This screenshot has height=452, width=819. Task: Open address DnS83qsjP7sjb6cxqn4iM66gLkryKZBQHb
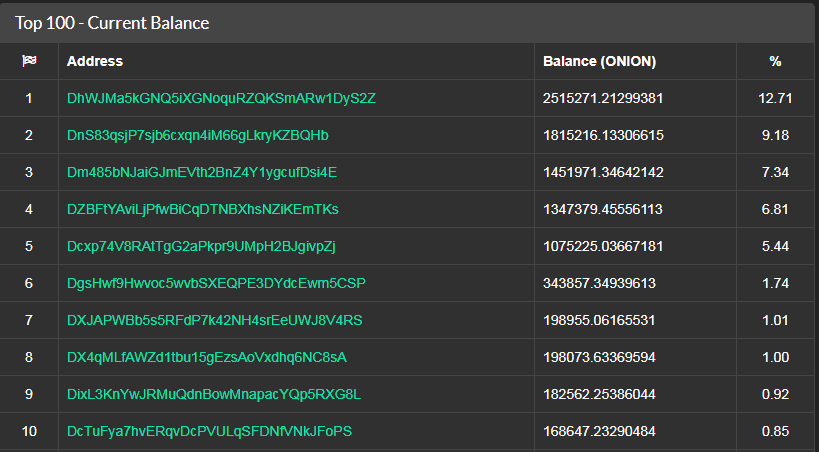click(197, 135)
